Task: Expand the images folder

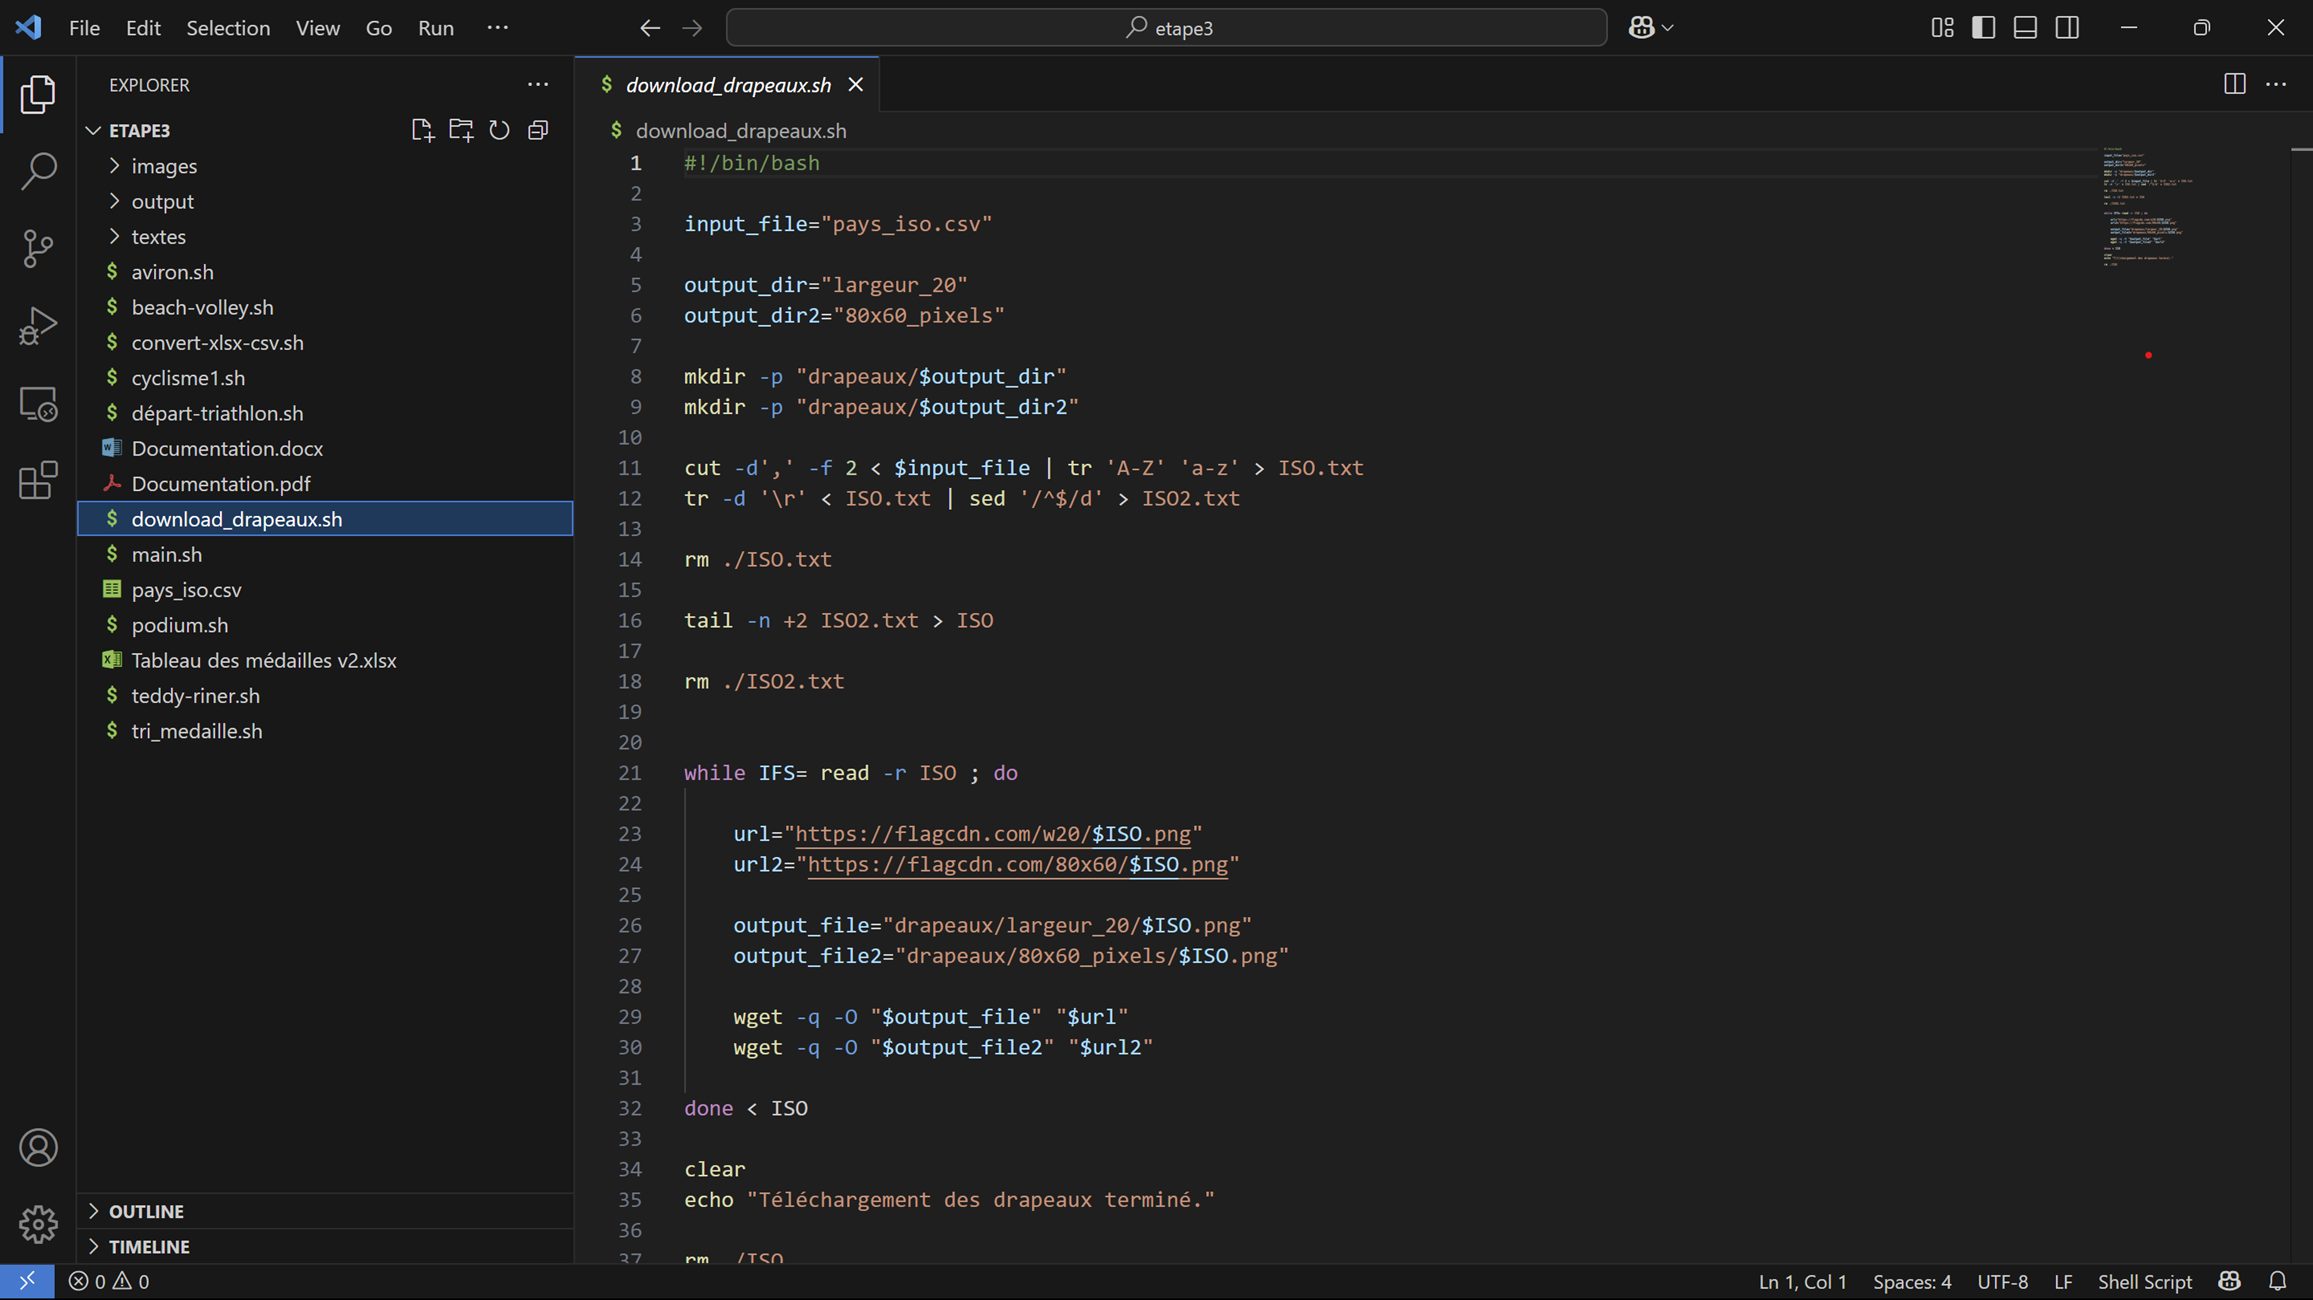Action: 163,166
